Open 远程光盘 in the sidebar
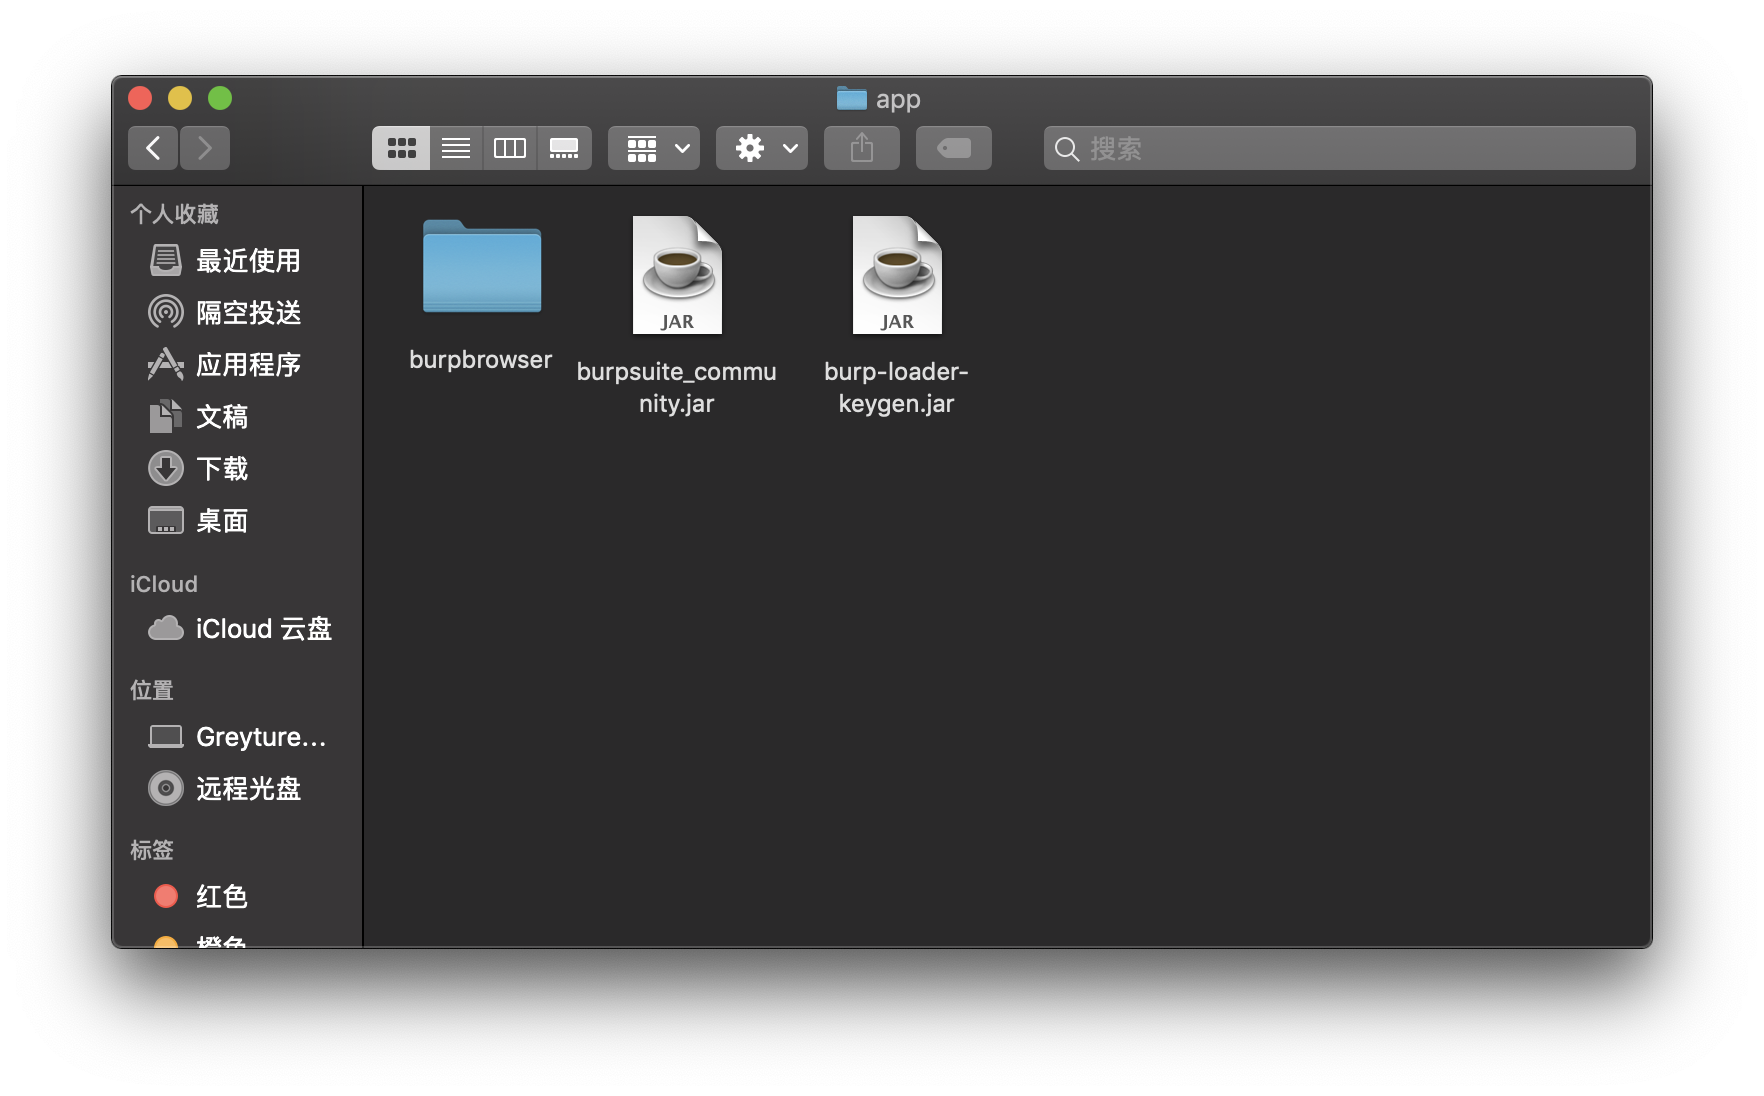Image resolution: width=1764 pixels, height=1096 pixels. point(237,789)
